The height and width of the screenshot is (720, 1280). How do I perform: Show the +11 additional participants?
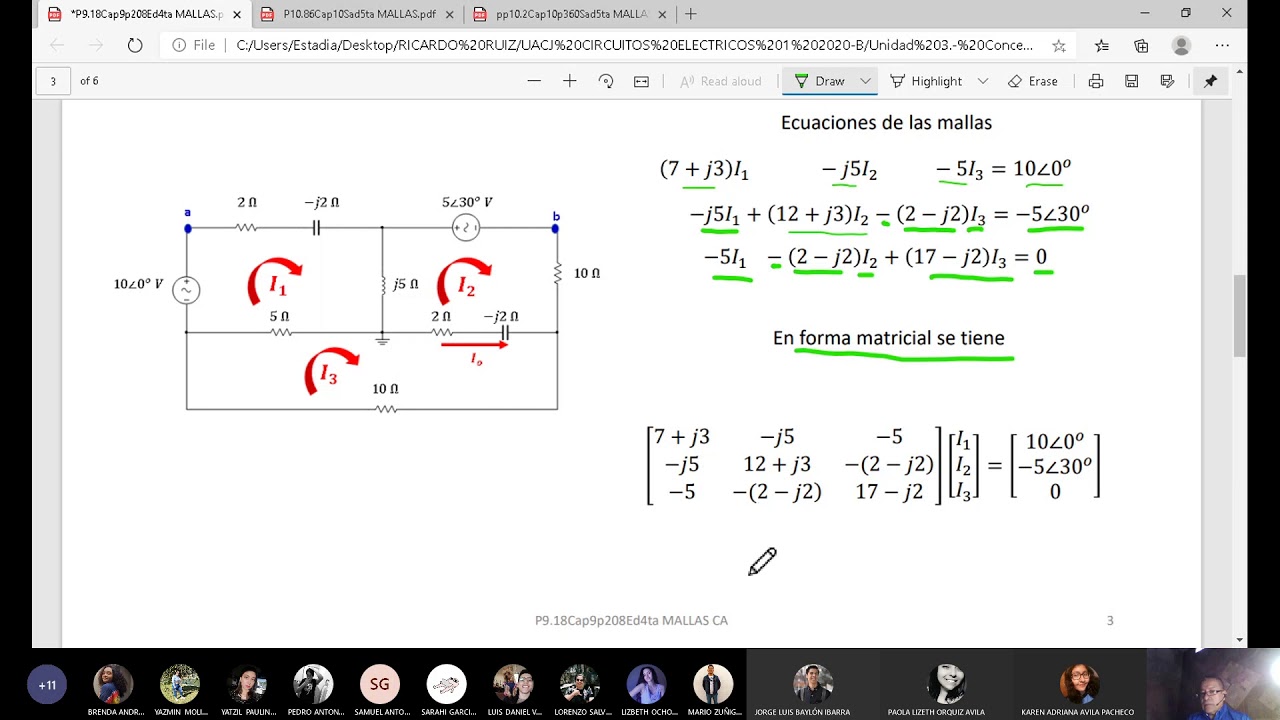(x=47, y=685)
